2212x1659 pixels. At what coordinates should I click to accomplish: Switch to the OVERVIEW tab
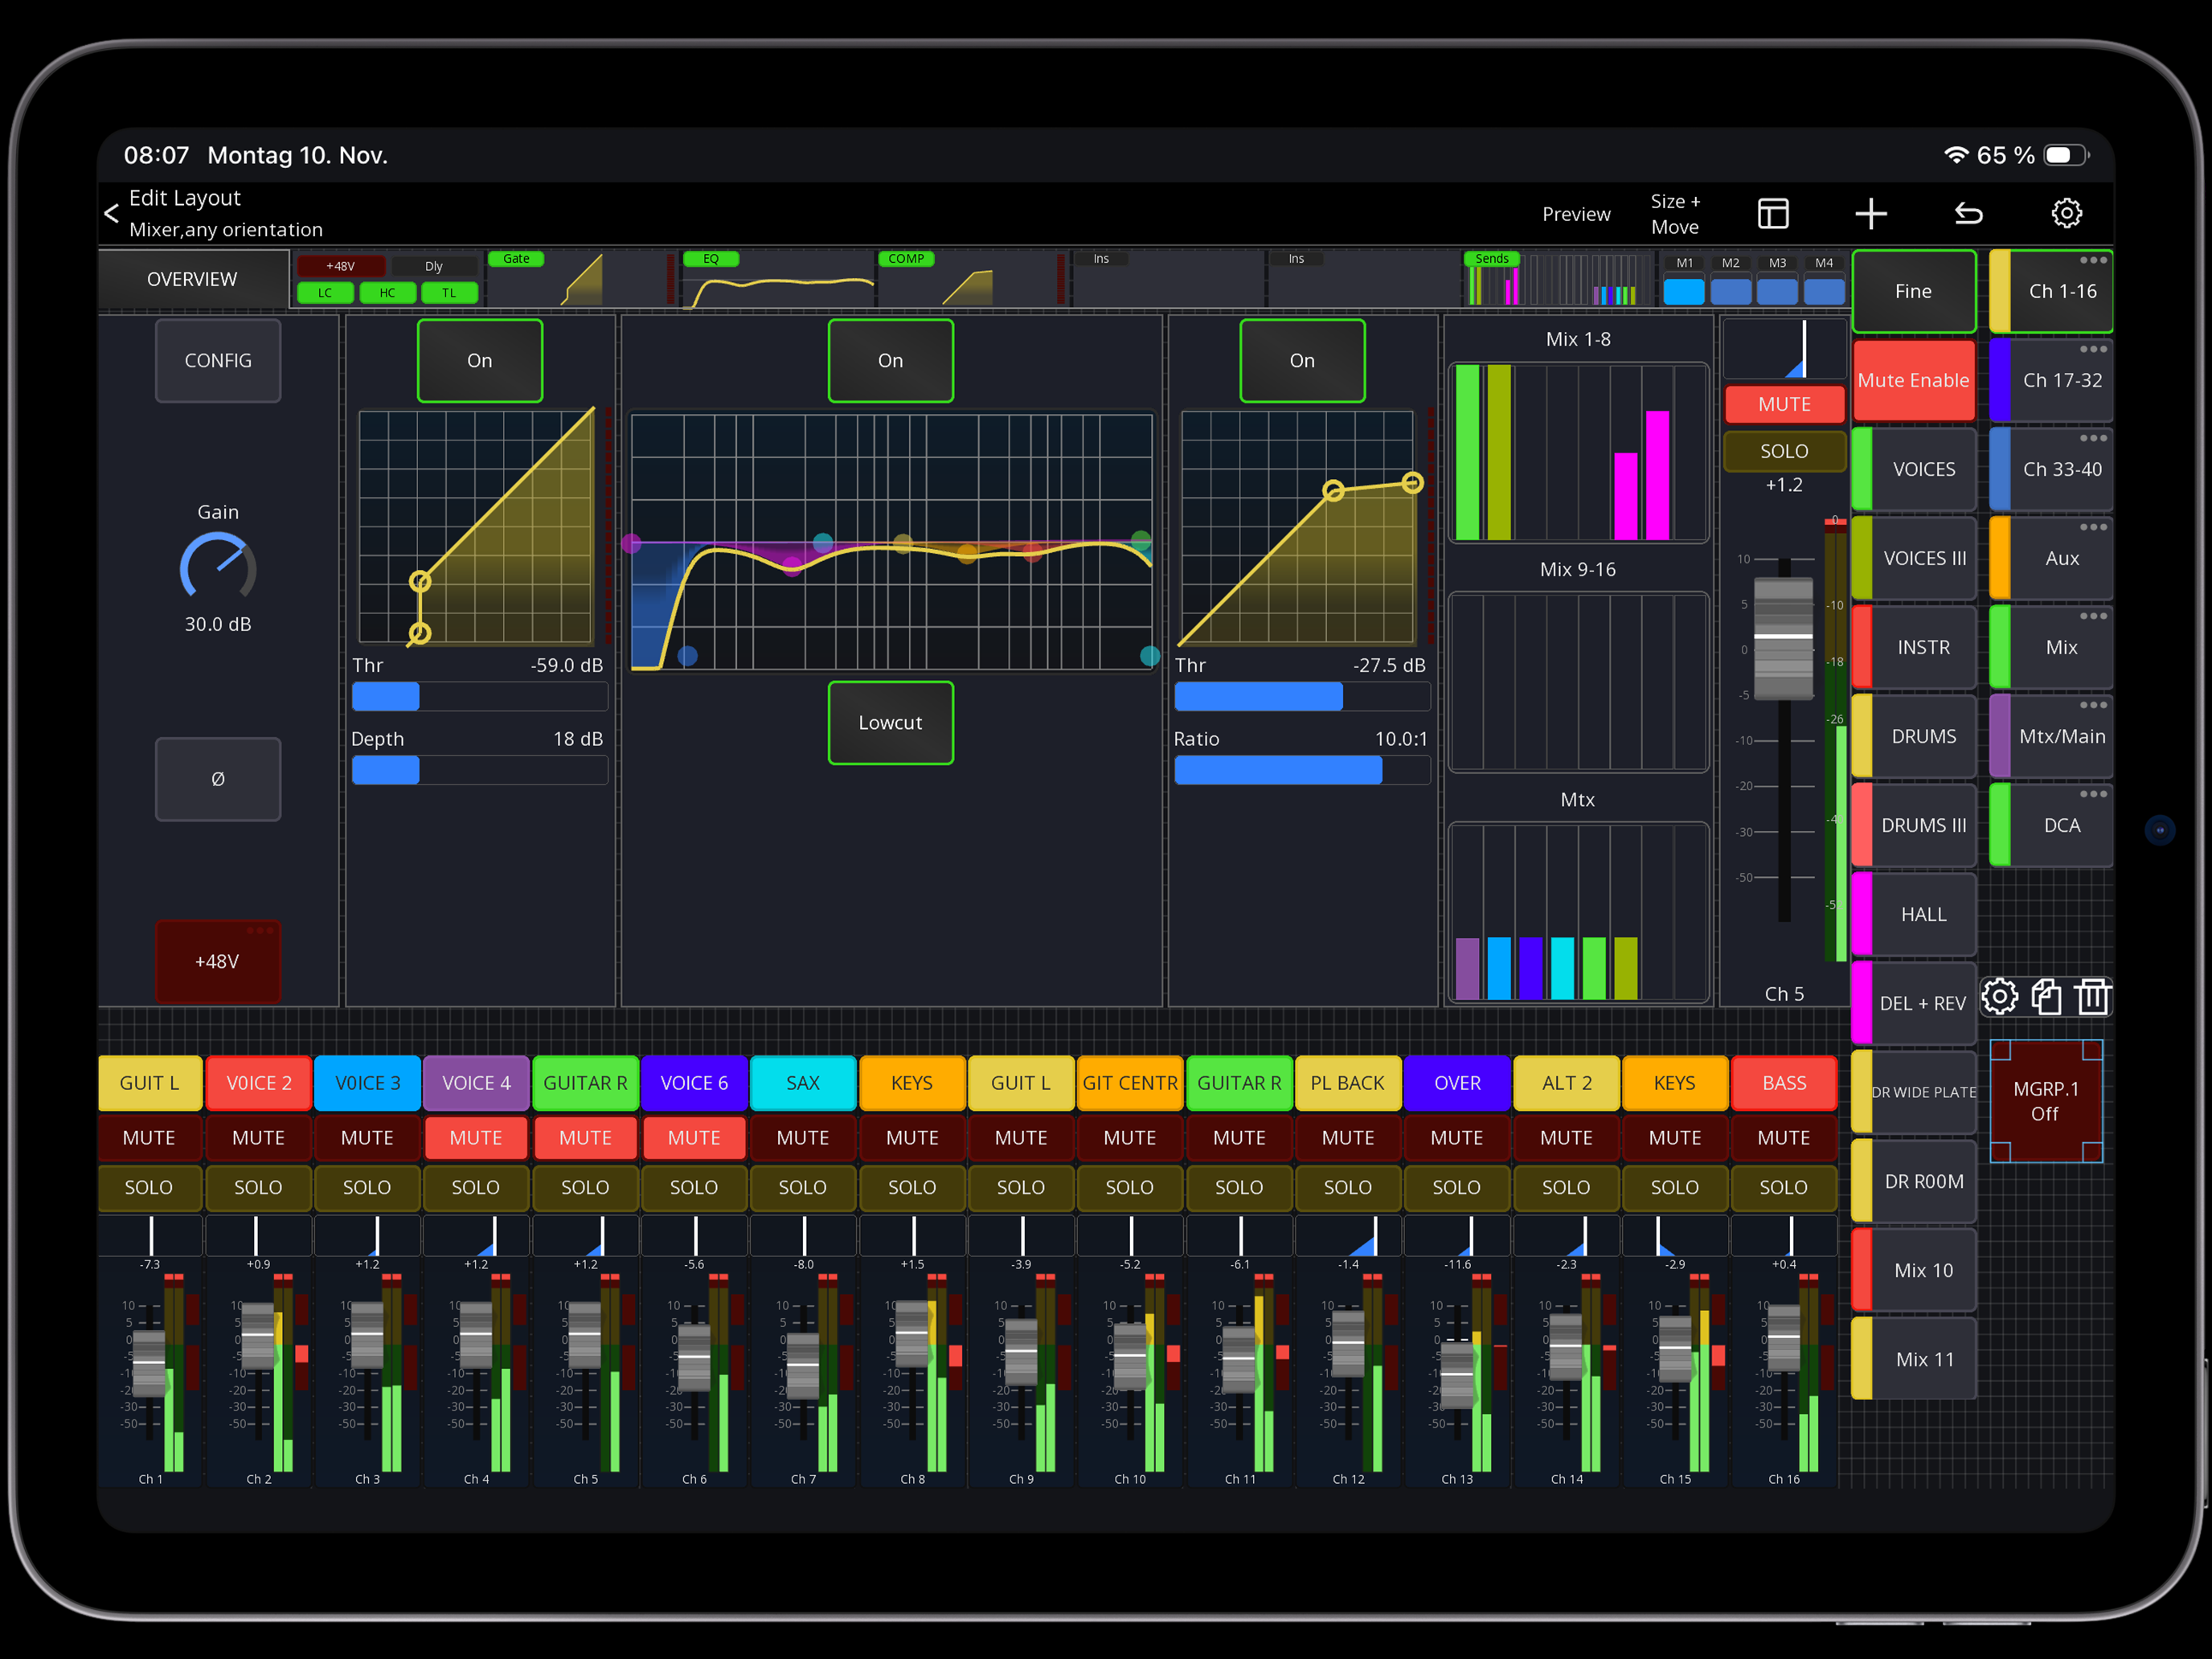pyautogui.click(x=192, y=279)
